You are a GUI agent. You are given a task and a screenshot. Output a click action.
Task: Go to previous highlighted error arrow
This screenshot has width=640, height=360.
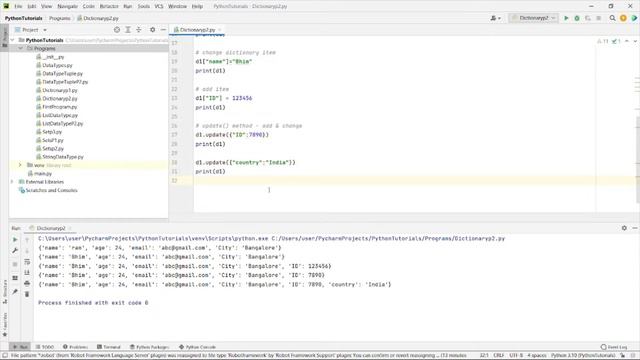click(x=627, y=41)
